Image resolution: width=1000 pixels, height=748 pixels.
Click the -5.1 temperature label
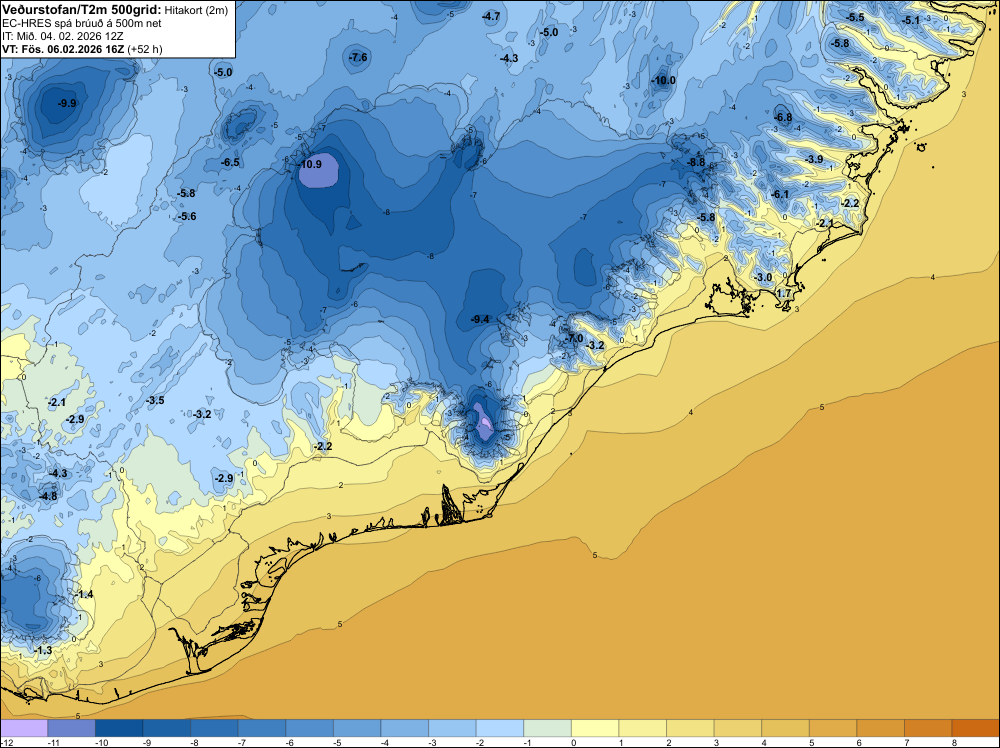click(911, 20)
